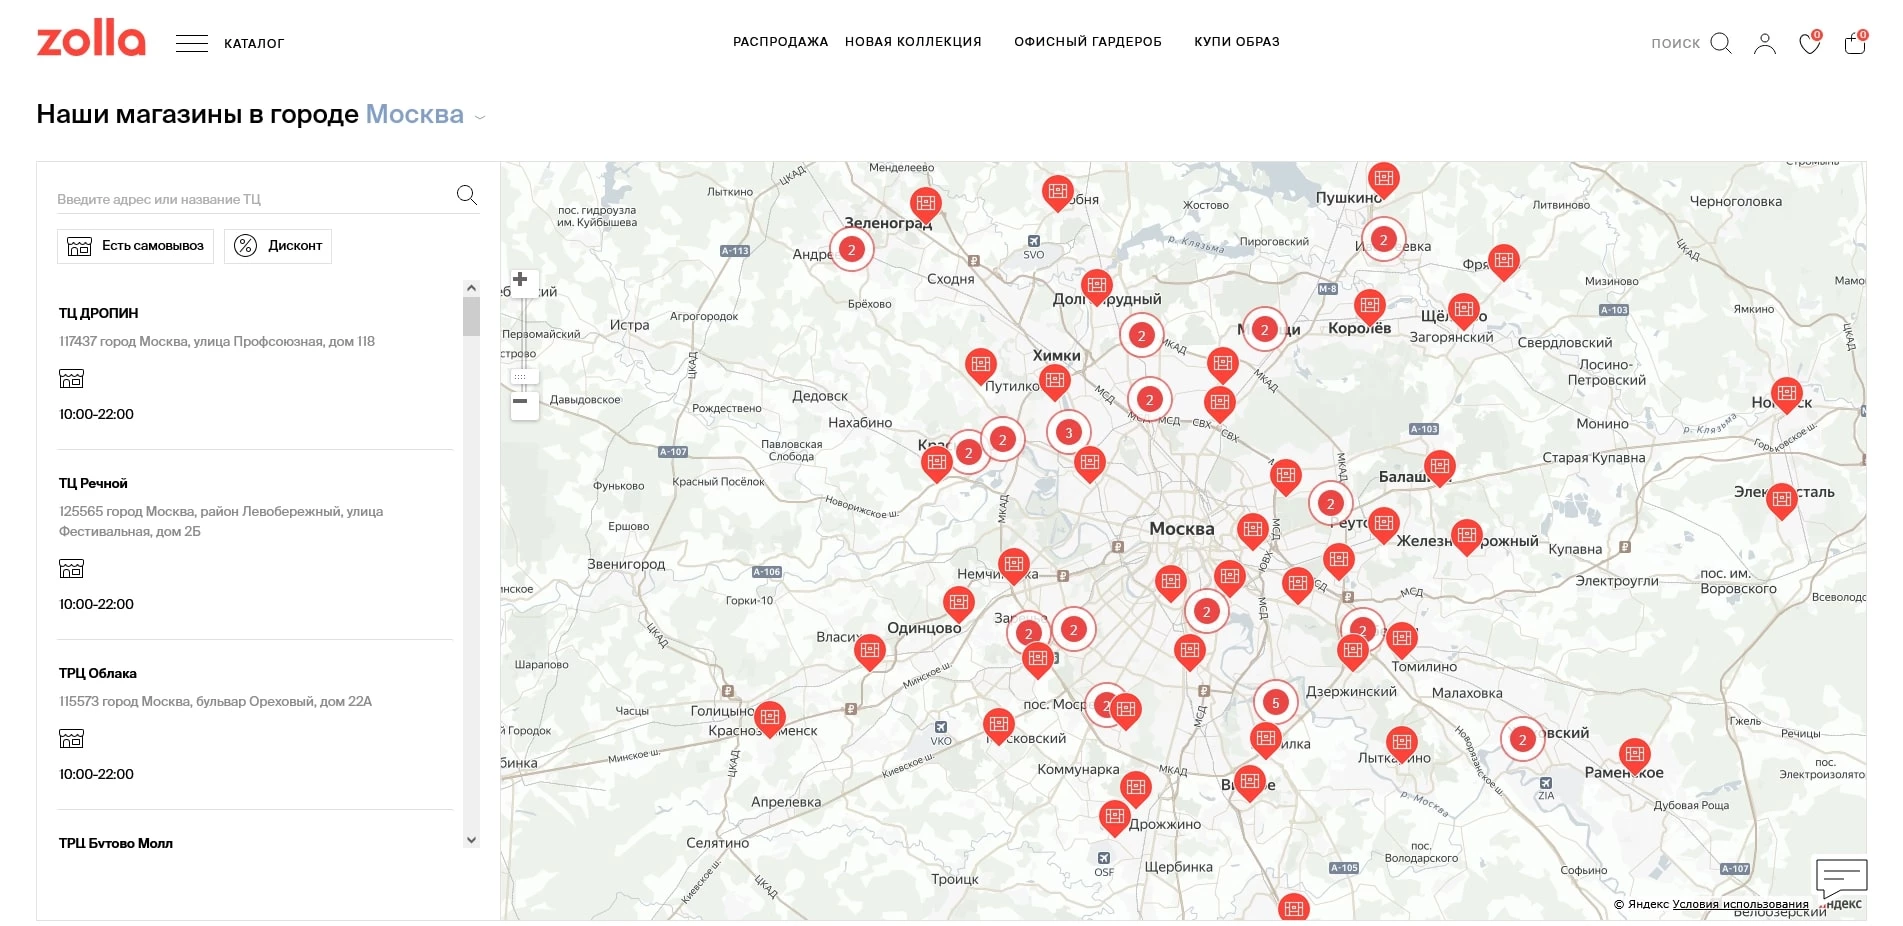1903x926 pixels.
Task: Click the search magnifier in the header
Action: (x=1720, y=43)
